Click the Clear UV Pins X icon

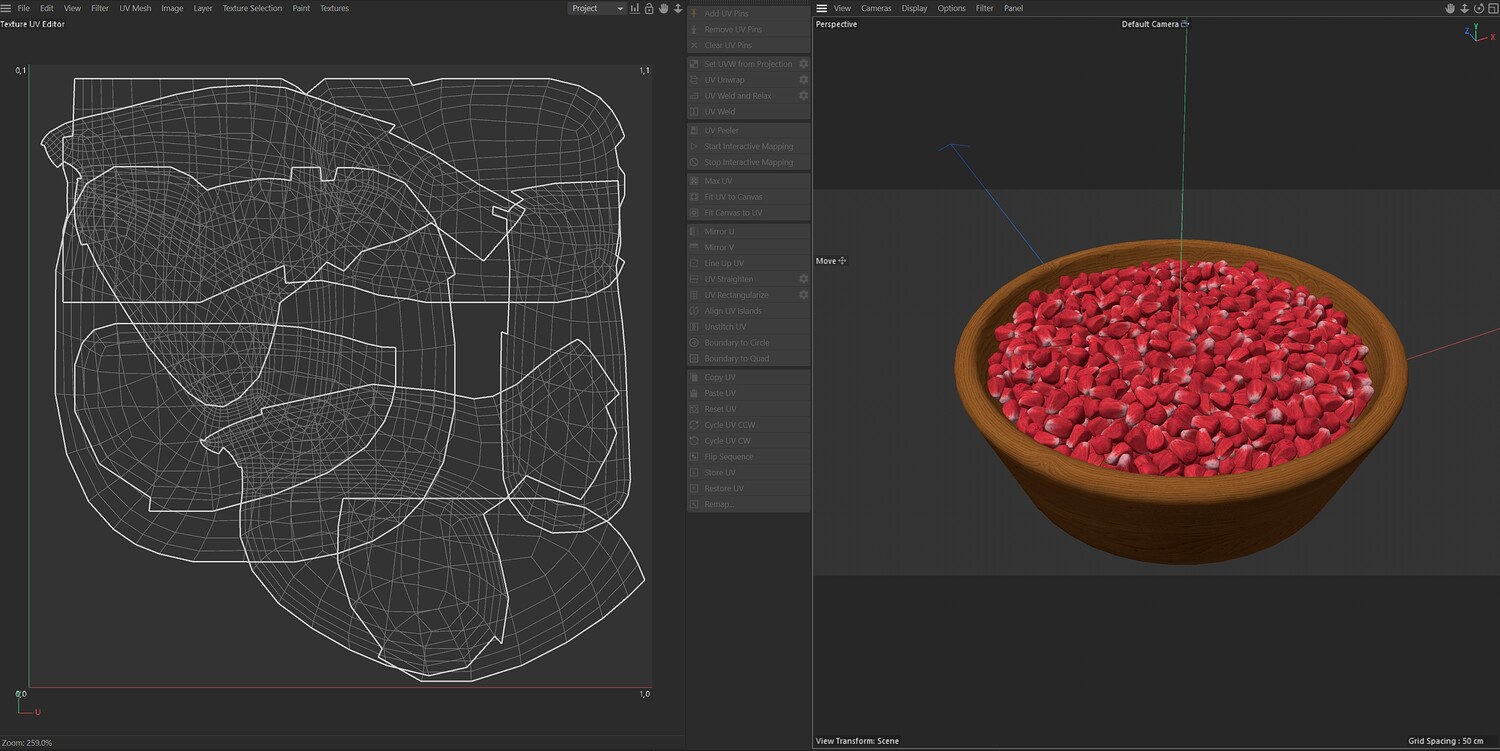694,45
